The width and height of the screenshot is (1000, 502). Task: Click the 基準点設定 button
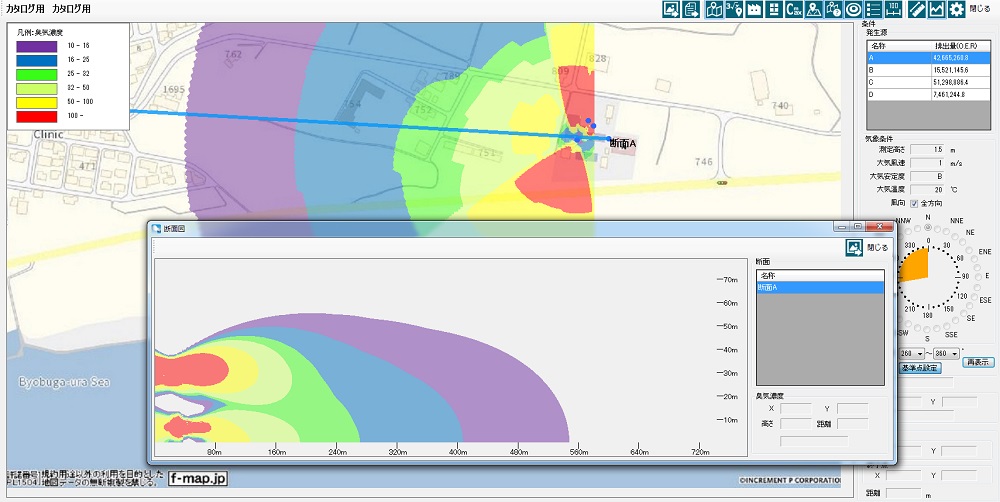point(920,368)
